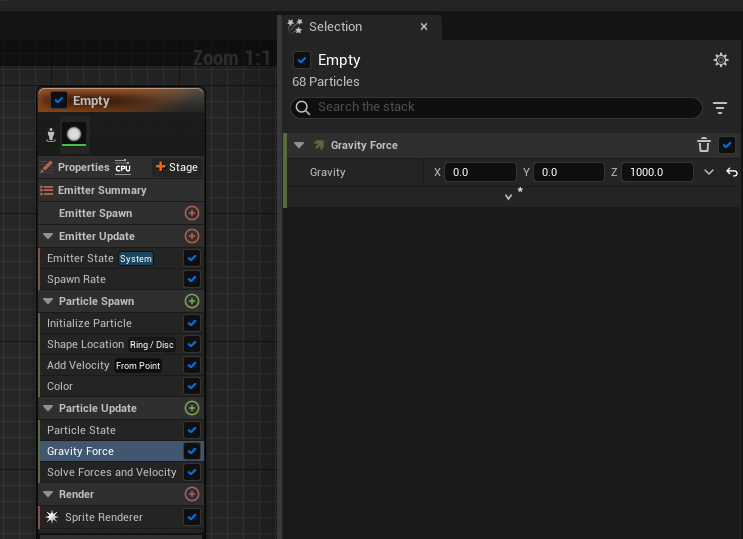This screenshot has width=743, height=539.
Task: Add module to Emitter Spawn
Action: [192, 213]
